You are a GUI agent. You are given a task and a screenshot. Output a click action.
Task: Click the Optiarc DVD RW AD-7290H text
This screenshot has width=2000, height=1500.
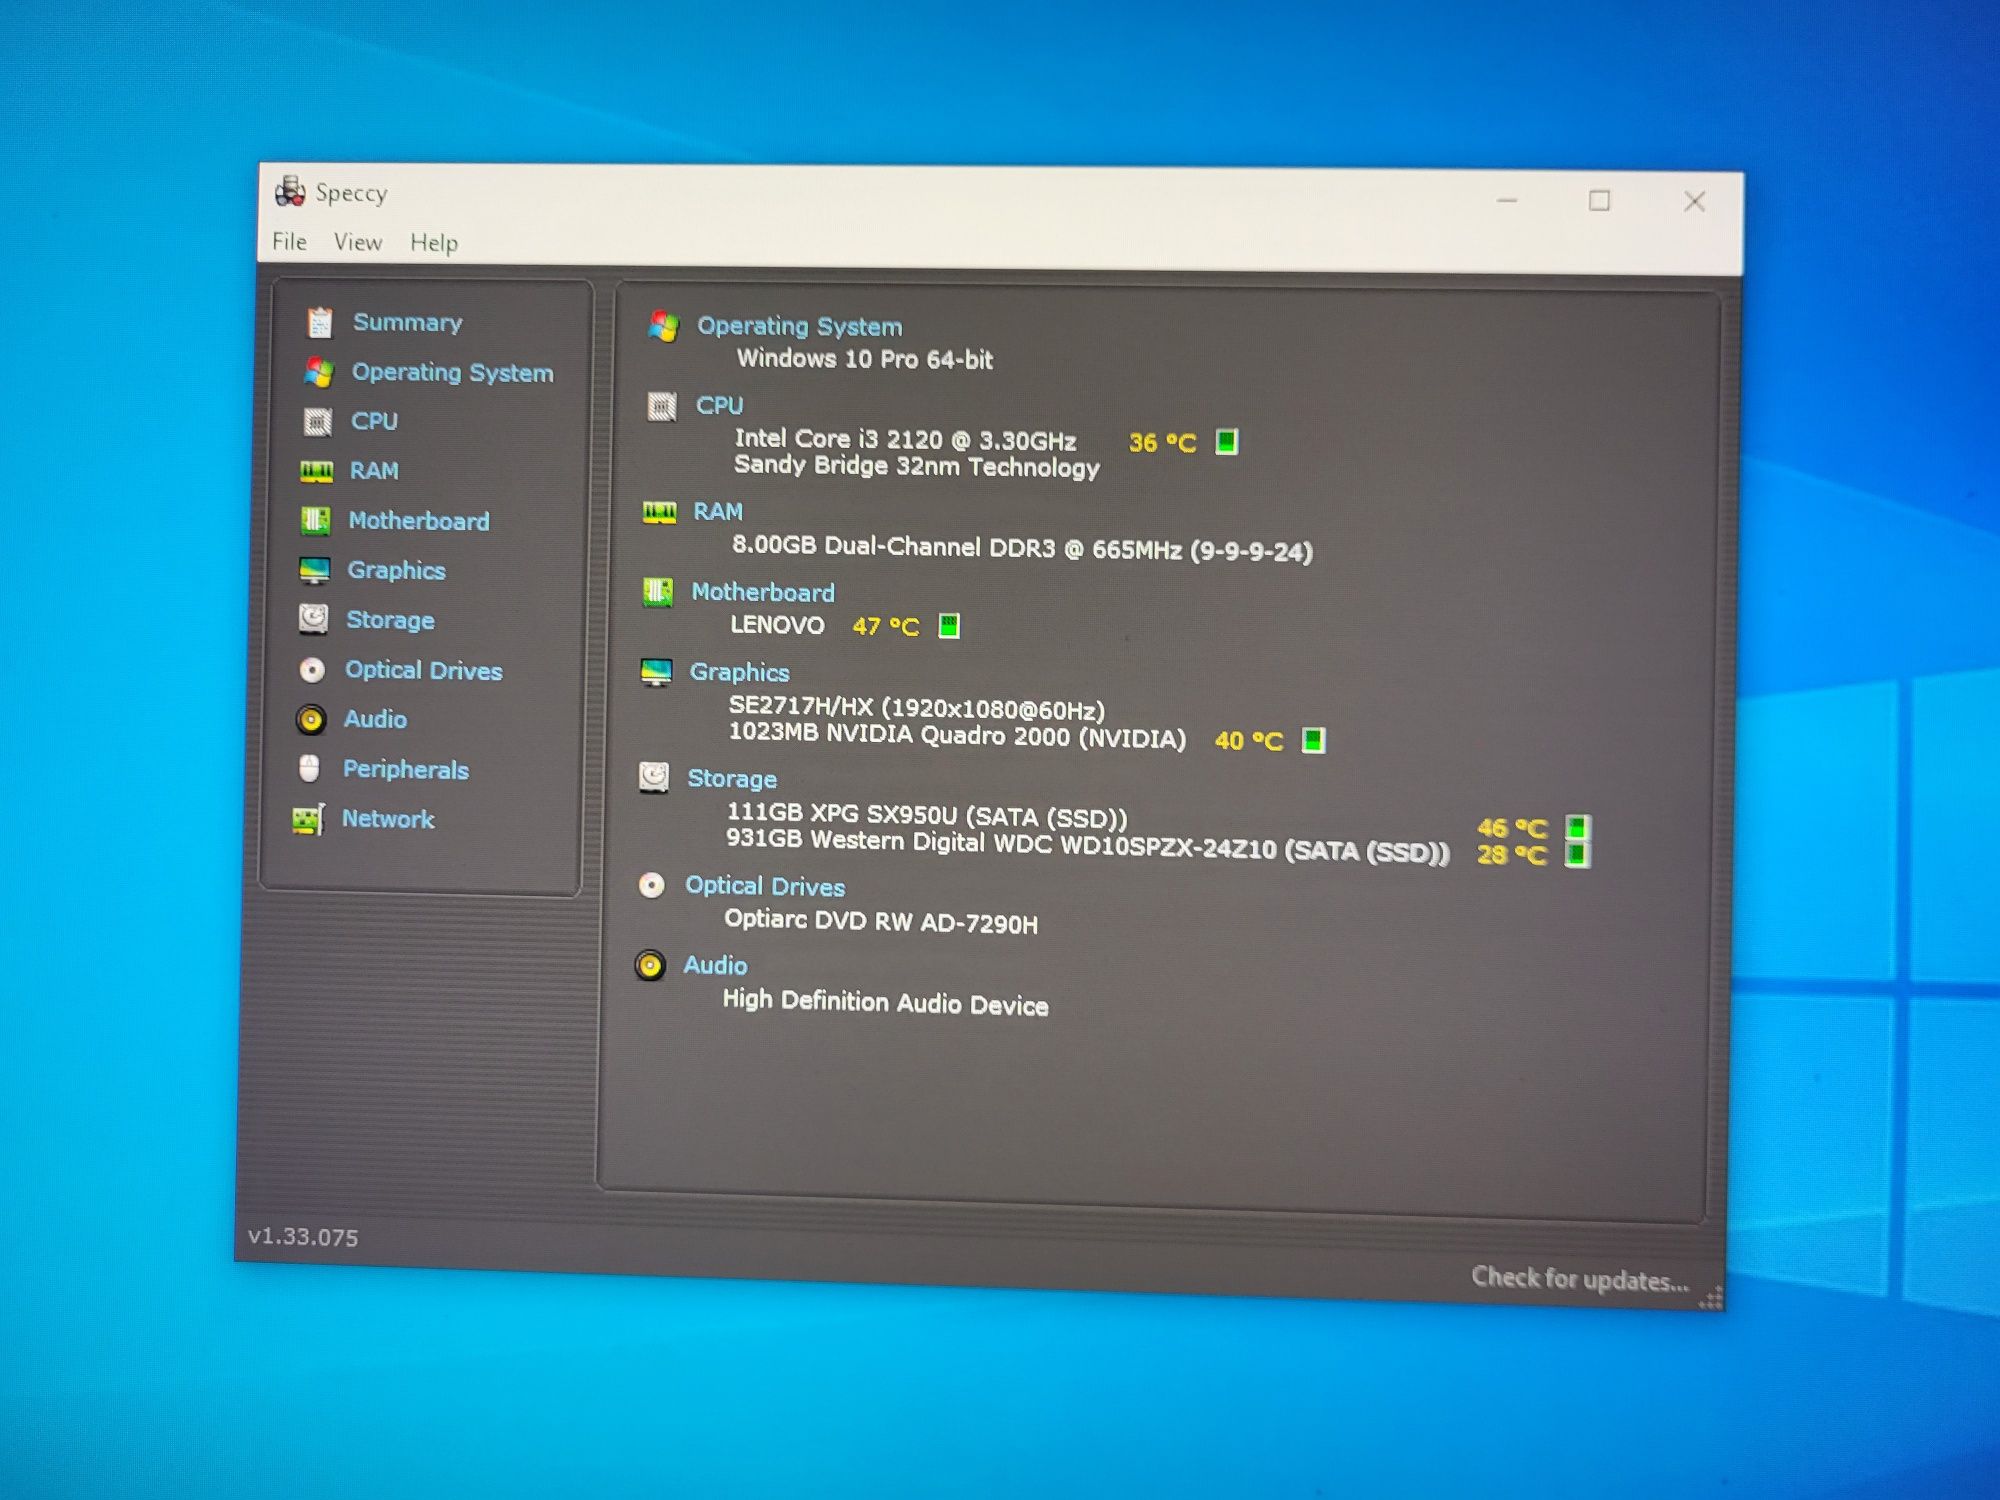(x=881, y=920)
